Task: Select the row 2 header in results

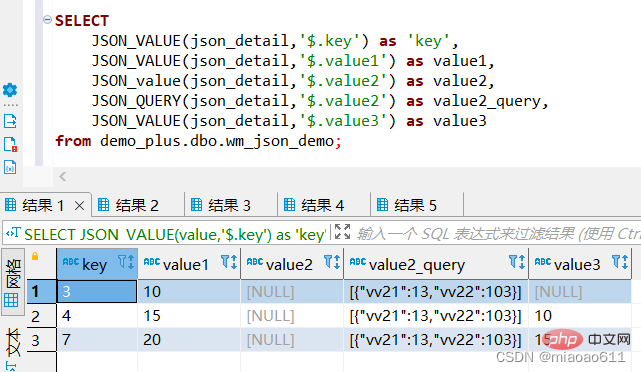Action: click(x=41, y=316)
